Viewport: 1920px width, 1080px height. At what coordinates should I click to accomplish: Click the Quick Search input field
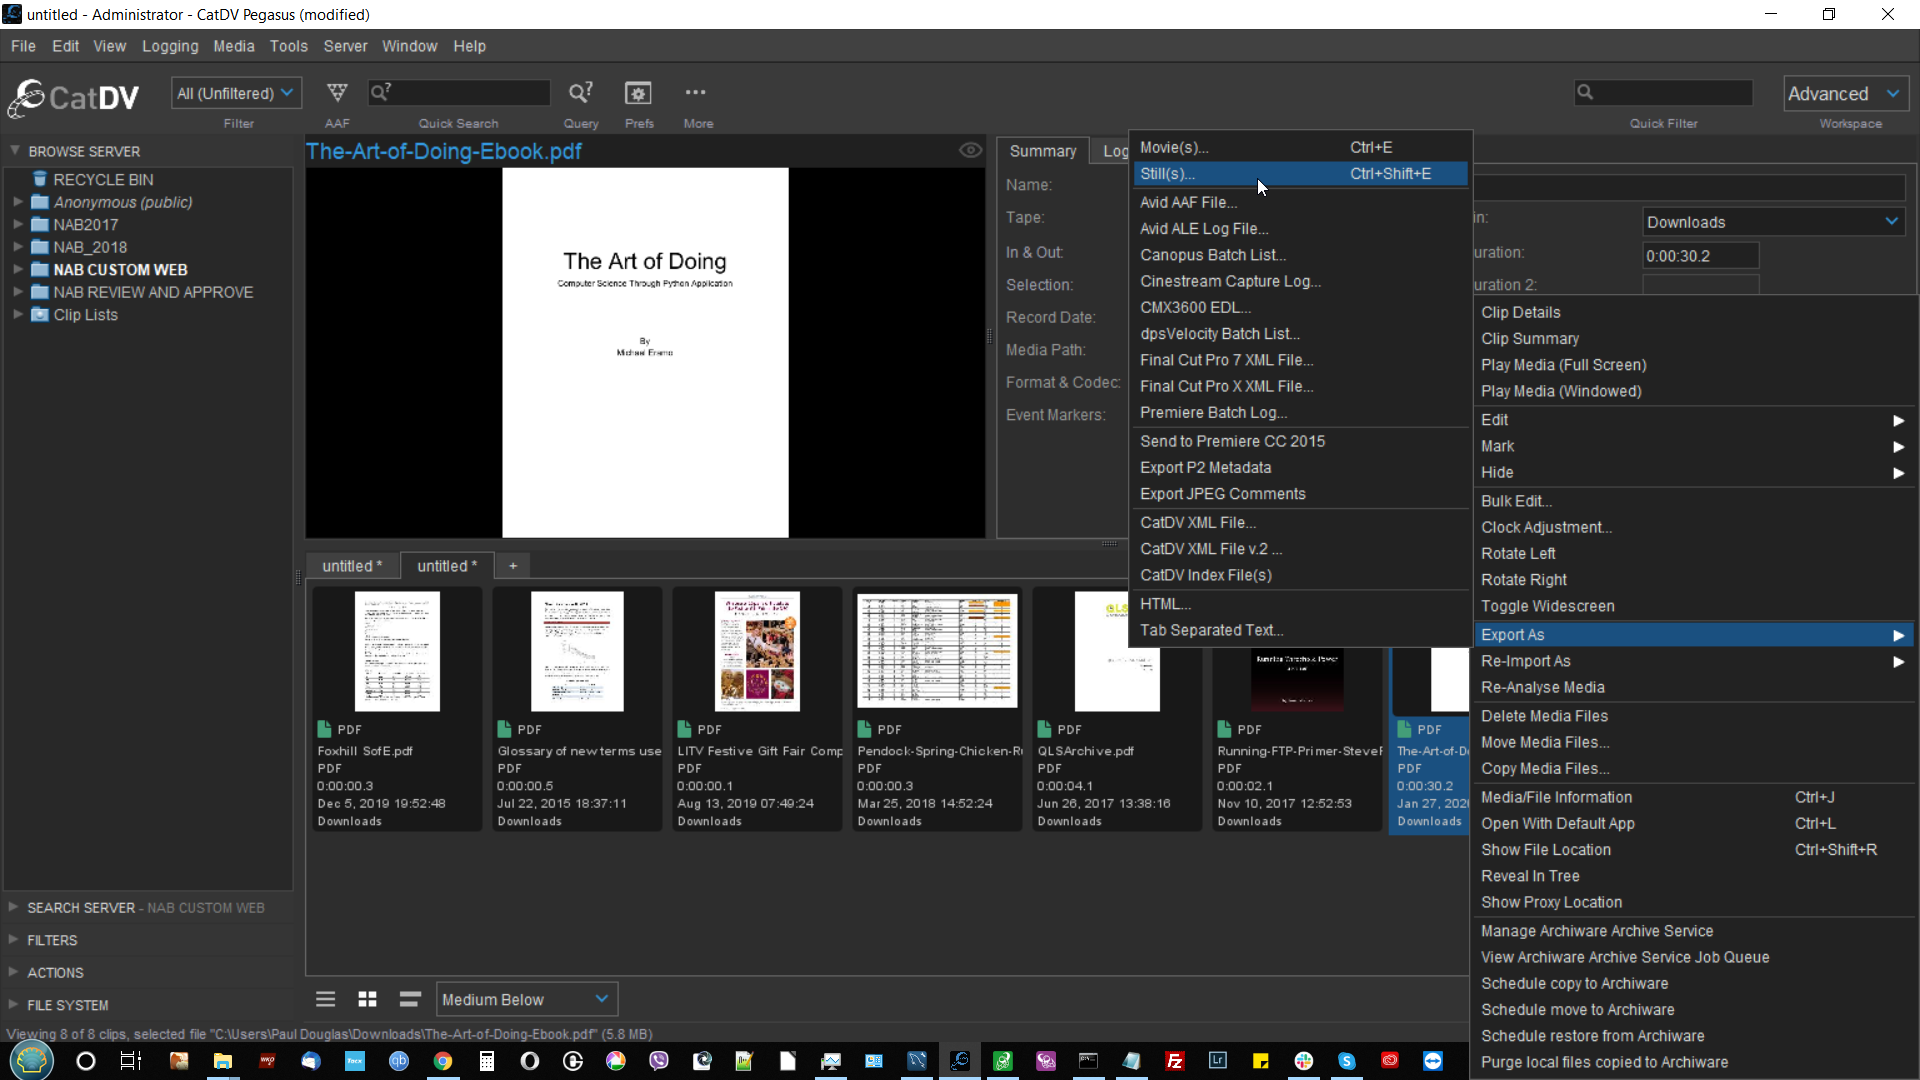coord(459,93)
